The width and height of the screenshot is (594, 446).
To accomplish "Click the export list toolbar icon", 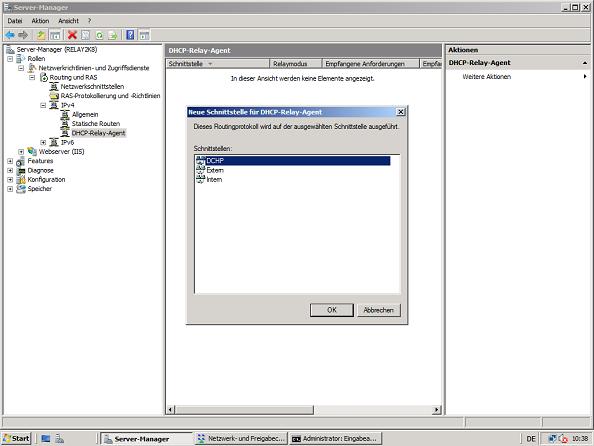I will point(113,36).
